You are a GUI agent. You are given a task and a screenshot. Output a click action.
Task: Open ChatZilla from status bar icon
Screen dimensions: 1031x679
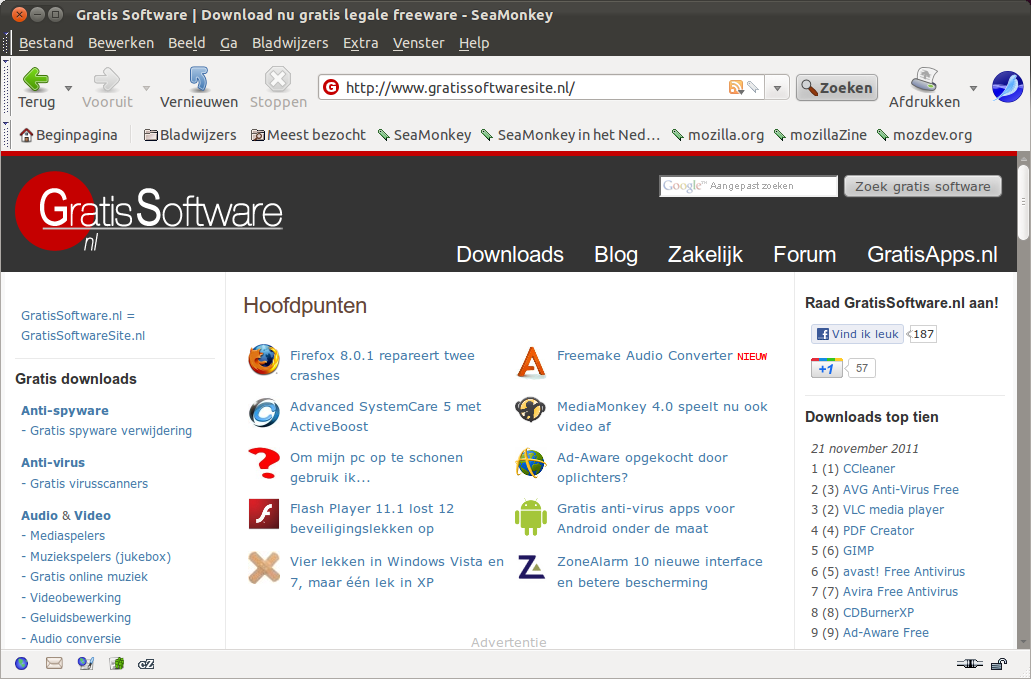[x=147, y=663]
